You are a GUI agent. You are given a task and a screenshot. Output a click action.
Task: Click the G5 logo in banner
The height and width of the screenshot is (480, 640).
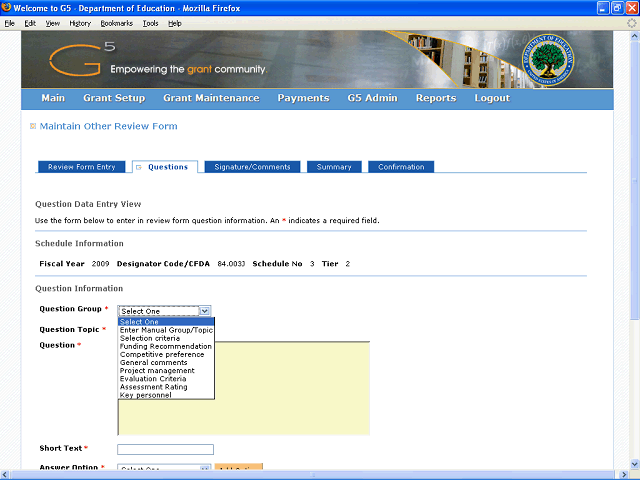[x=82, y=60]
